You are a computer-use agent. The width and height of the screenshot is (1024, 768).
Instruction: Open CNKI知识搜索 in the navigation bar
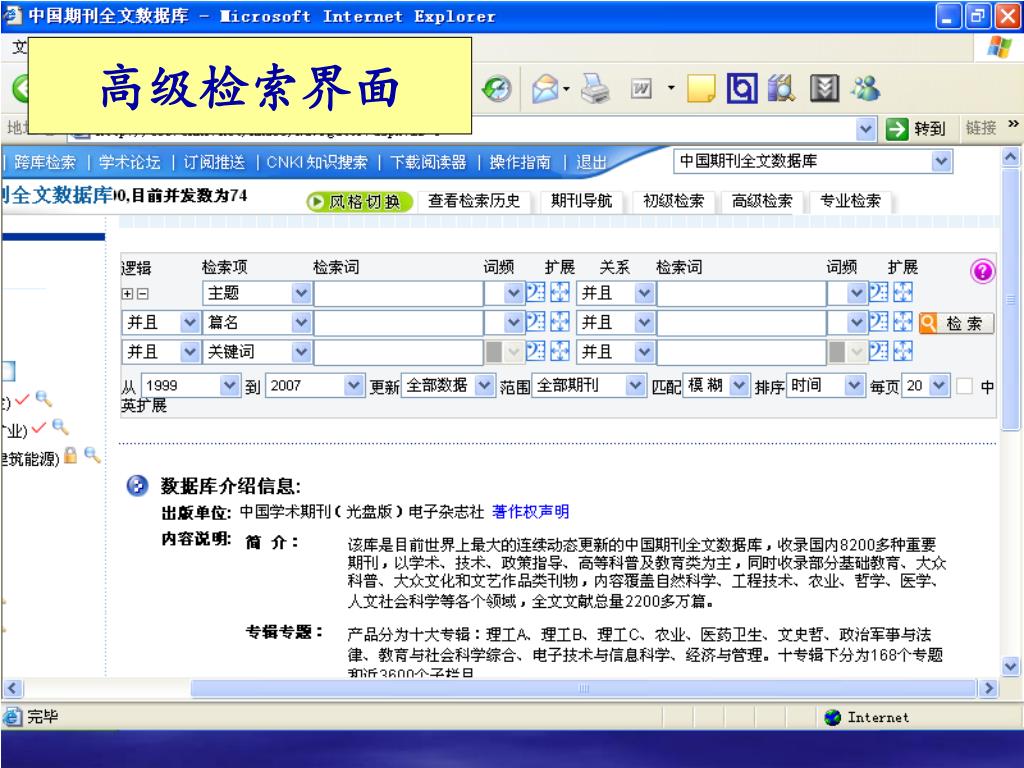(x=317, y=162)
